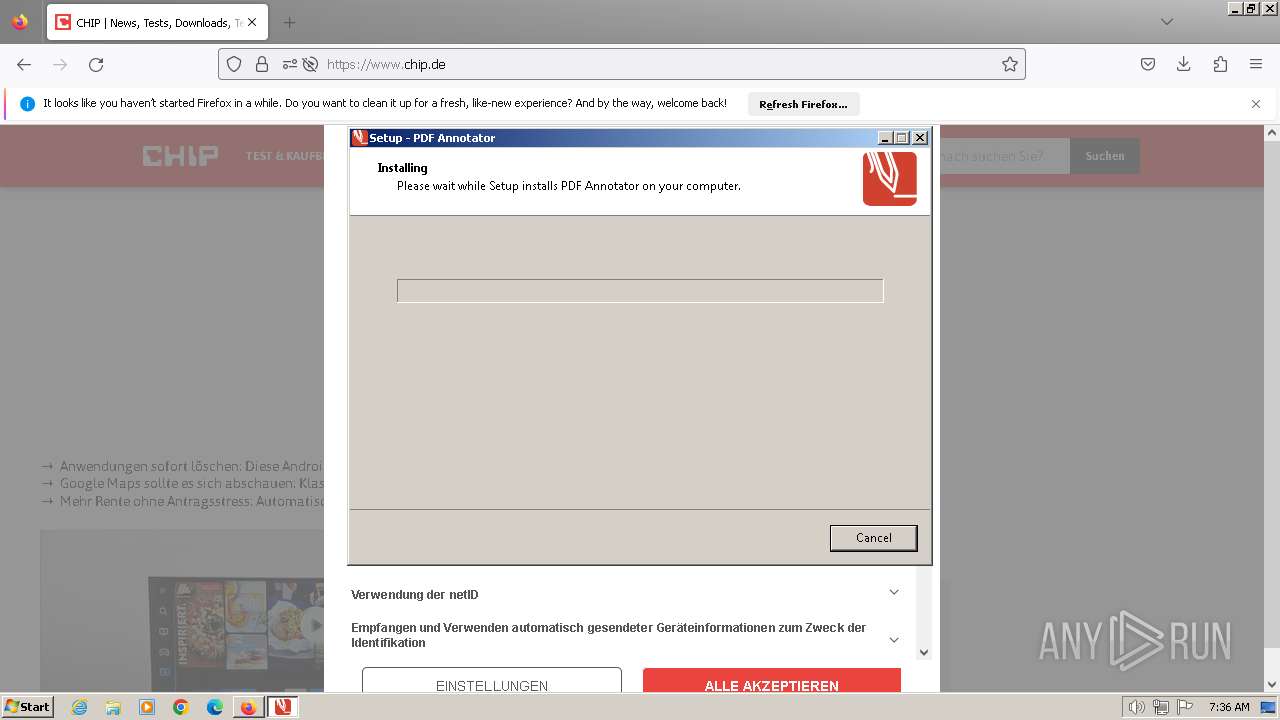Image resolution: width=1280 pixels, height=720 pixels.
Task: Click the site security padlock icon
Action: tap(262, 64)
